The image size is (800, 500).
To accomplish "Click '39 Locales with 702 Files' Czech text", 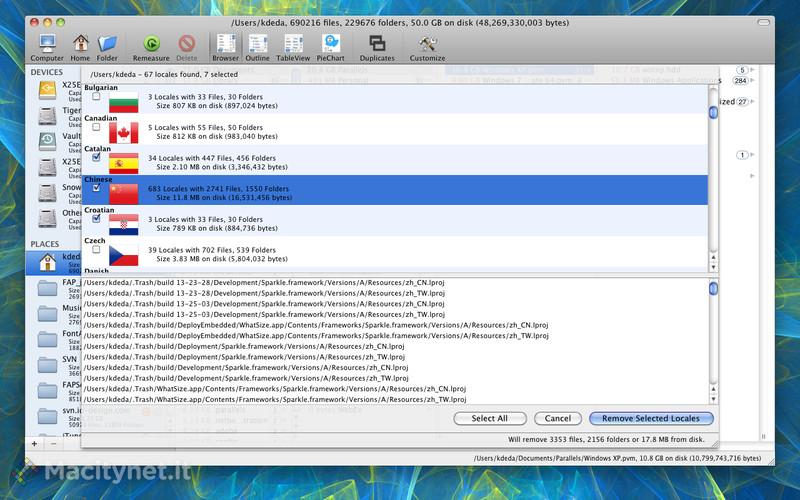I will 212,250.
